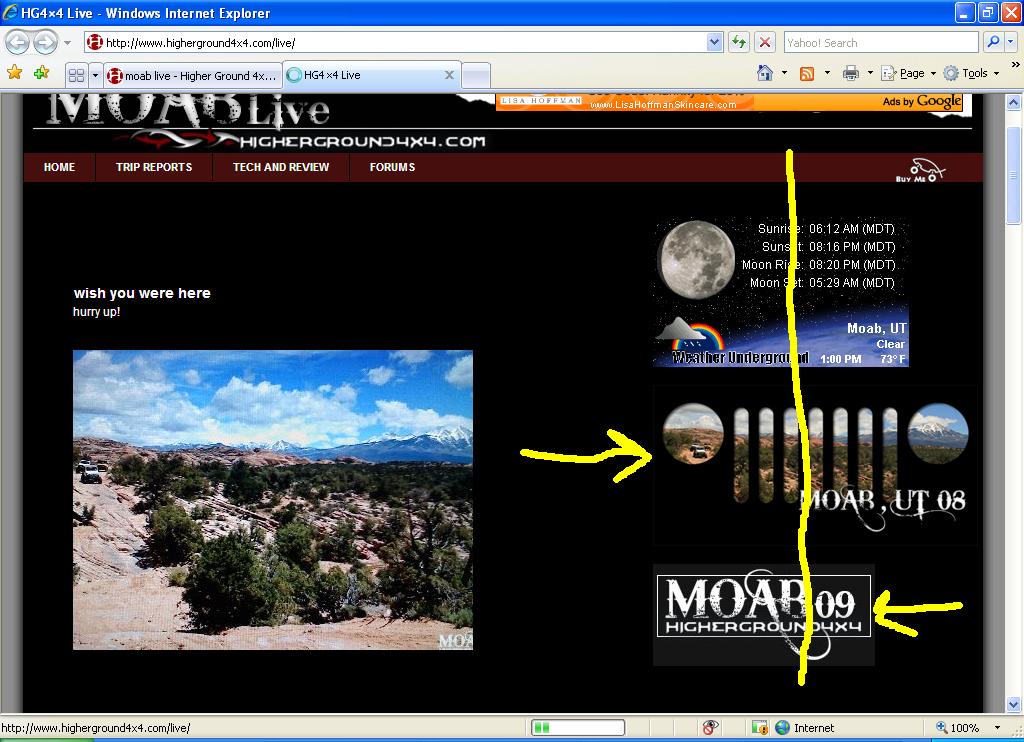Viewport: 1024px width, 742px height.
Task: Click the red Stop loading icon
Action: pyautogui.click(x=765, y=42)
